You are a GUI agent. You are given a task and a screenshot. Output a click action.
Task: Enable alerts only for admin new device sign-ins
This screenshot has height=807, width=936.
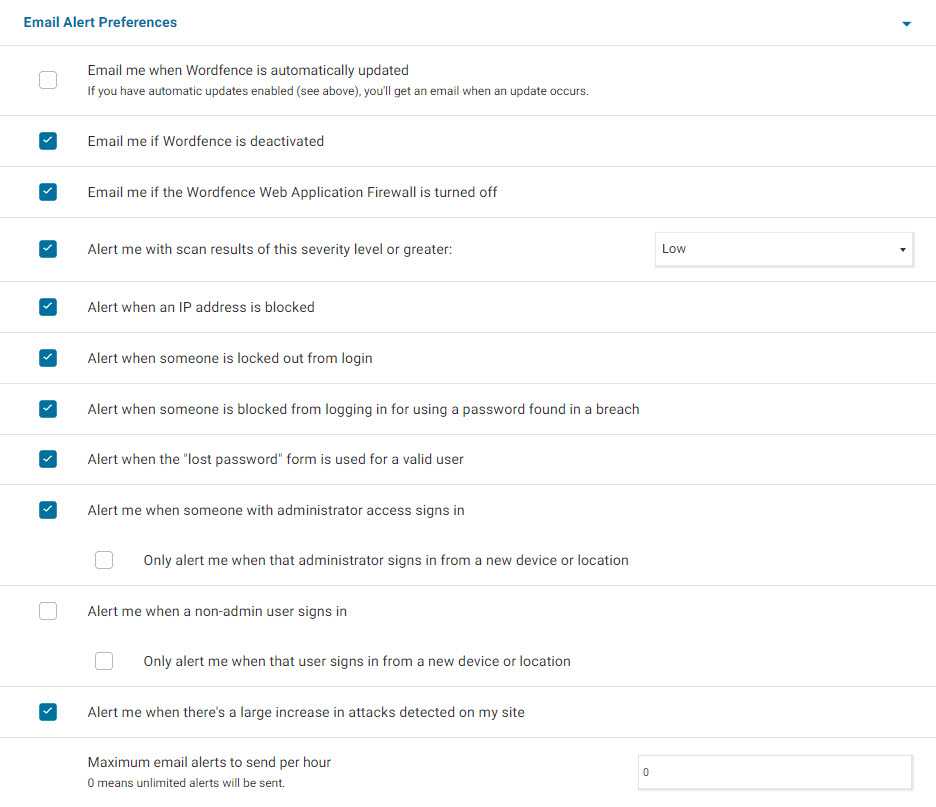pyautogui.click(x=104, y=560)
